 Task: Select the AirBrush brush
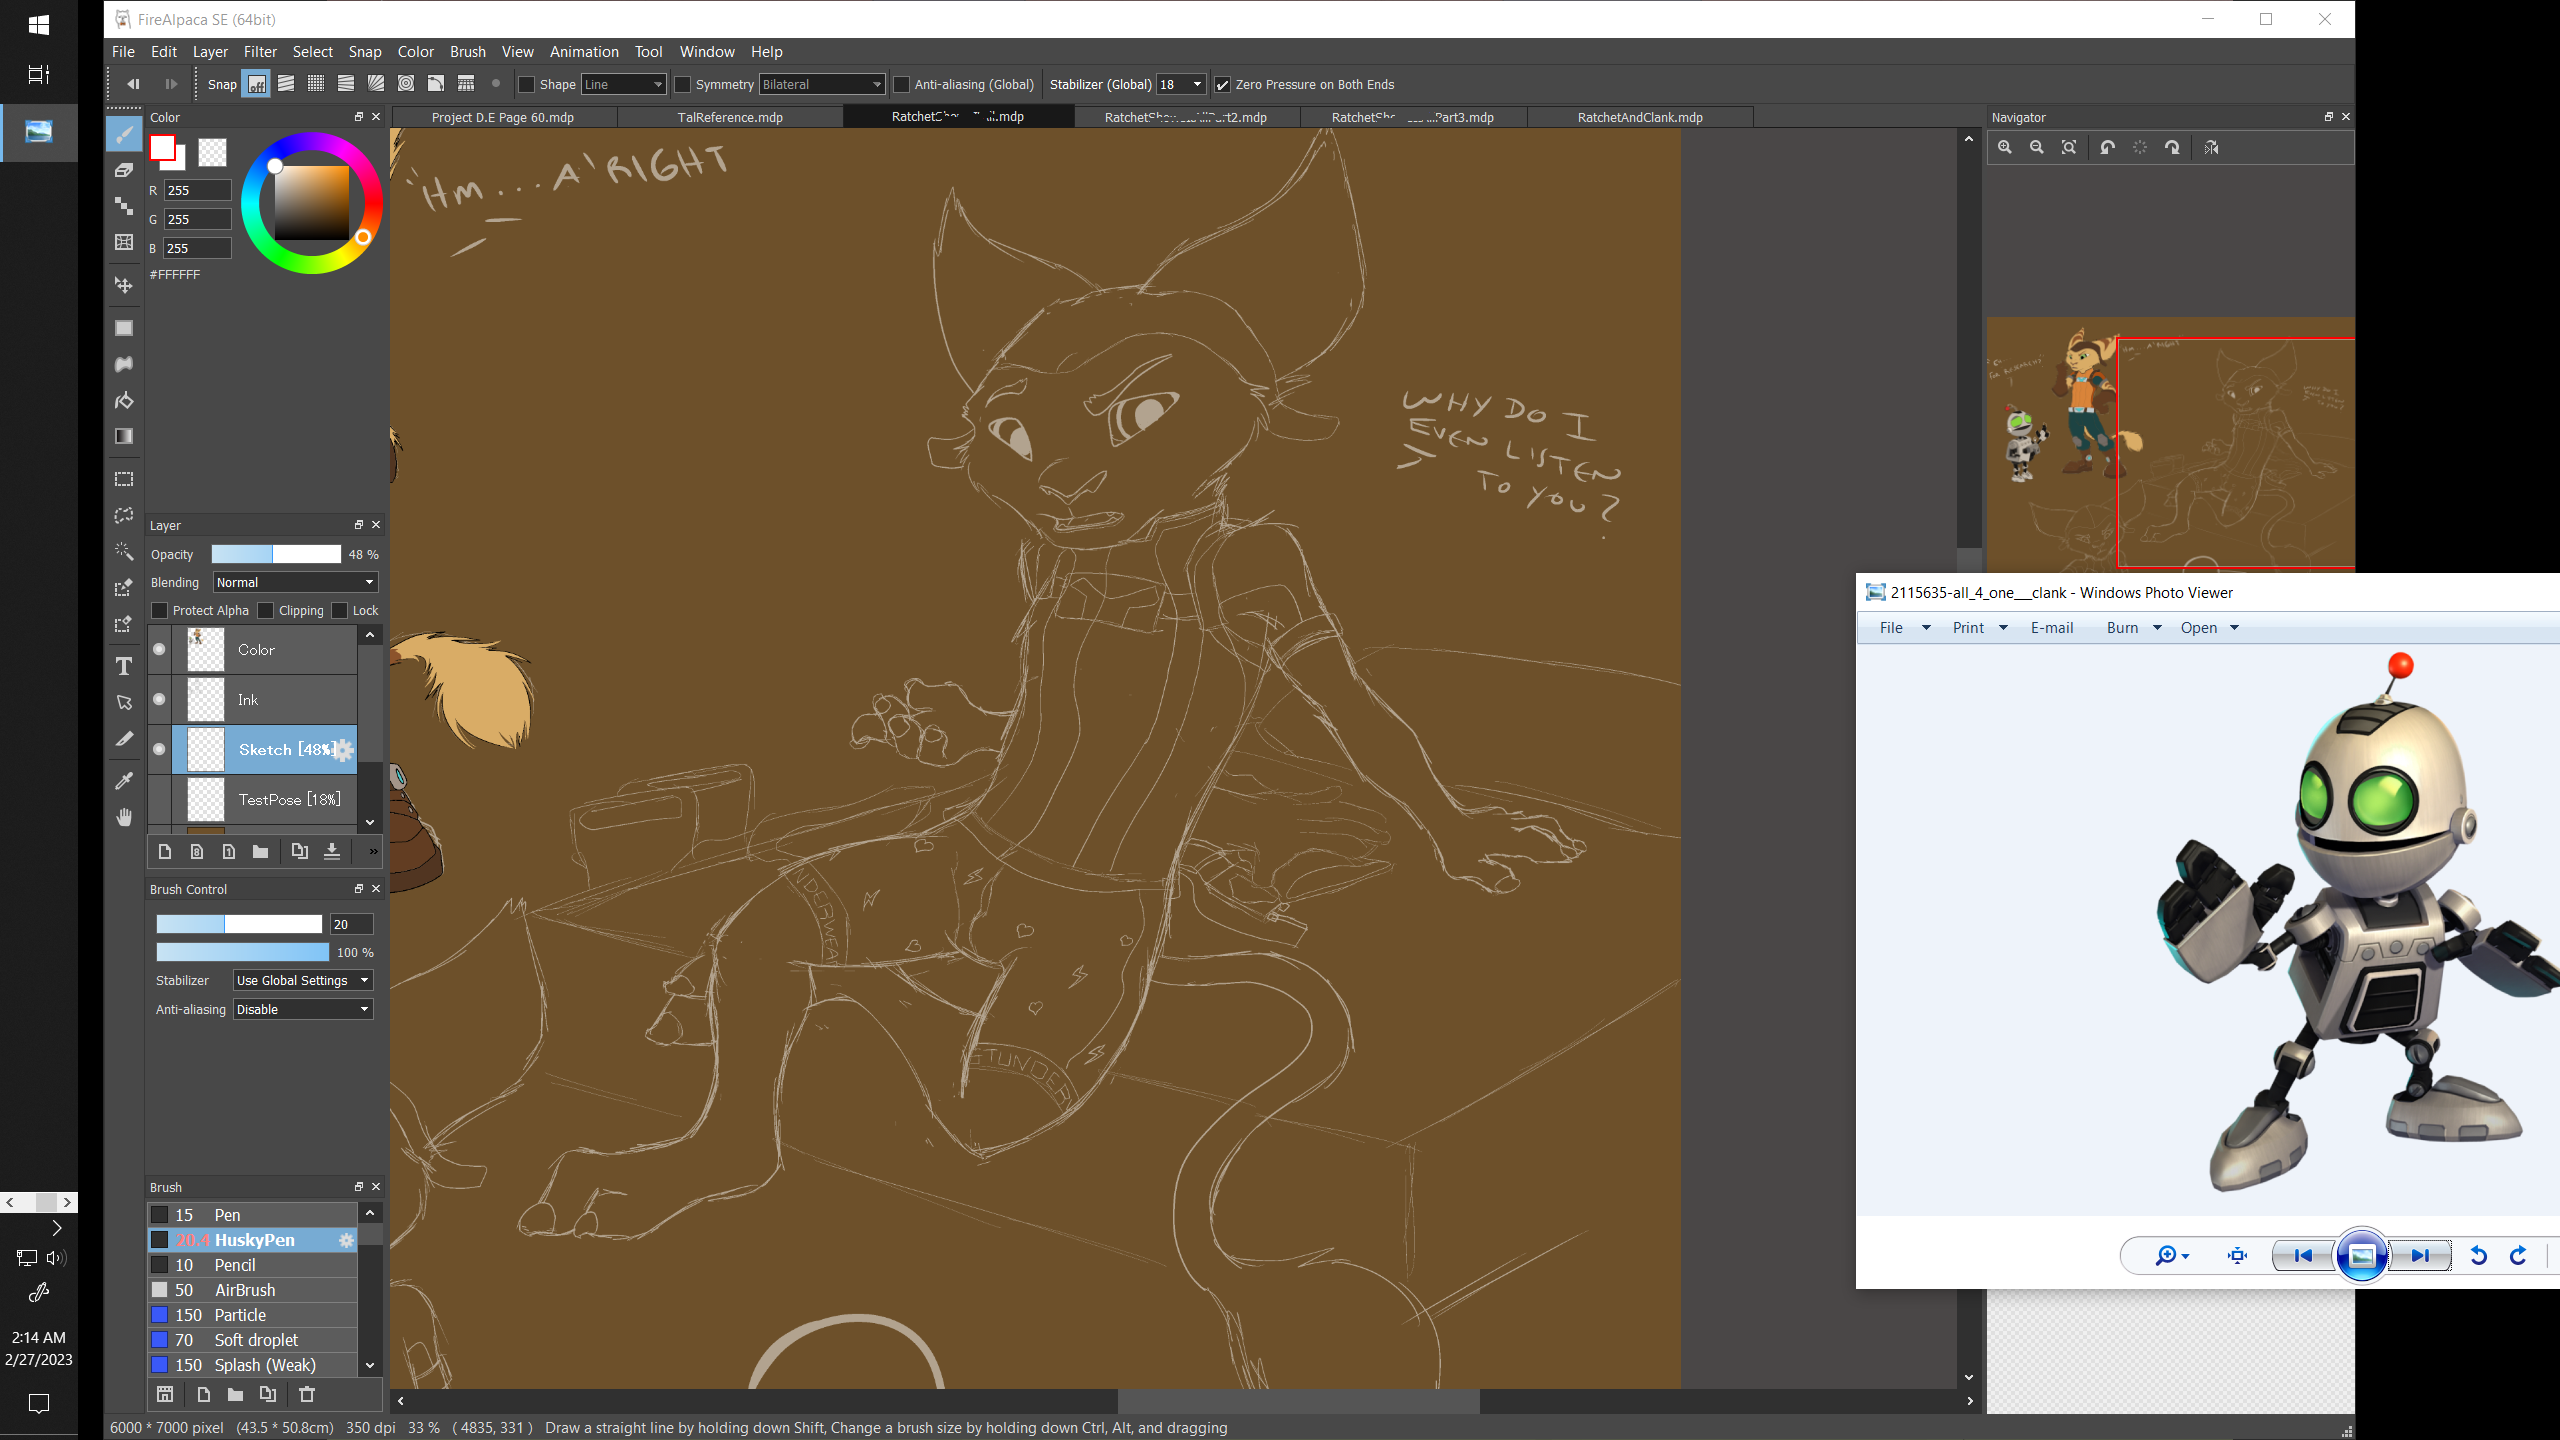click(x=253, y=1290)
